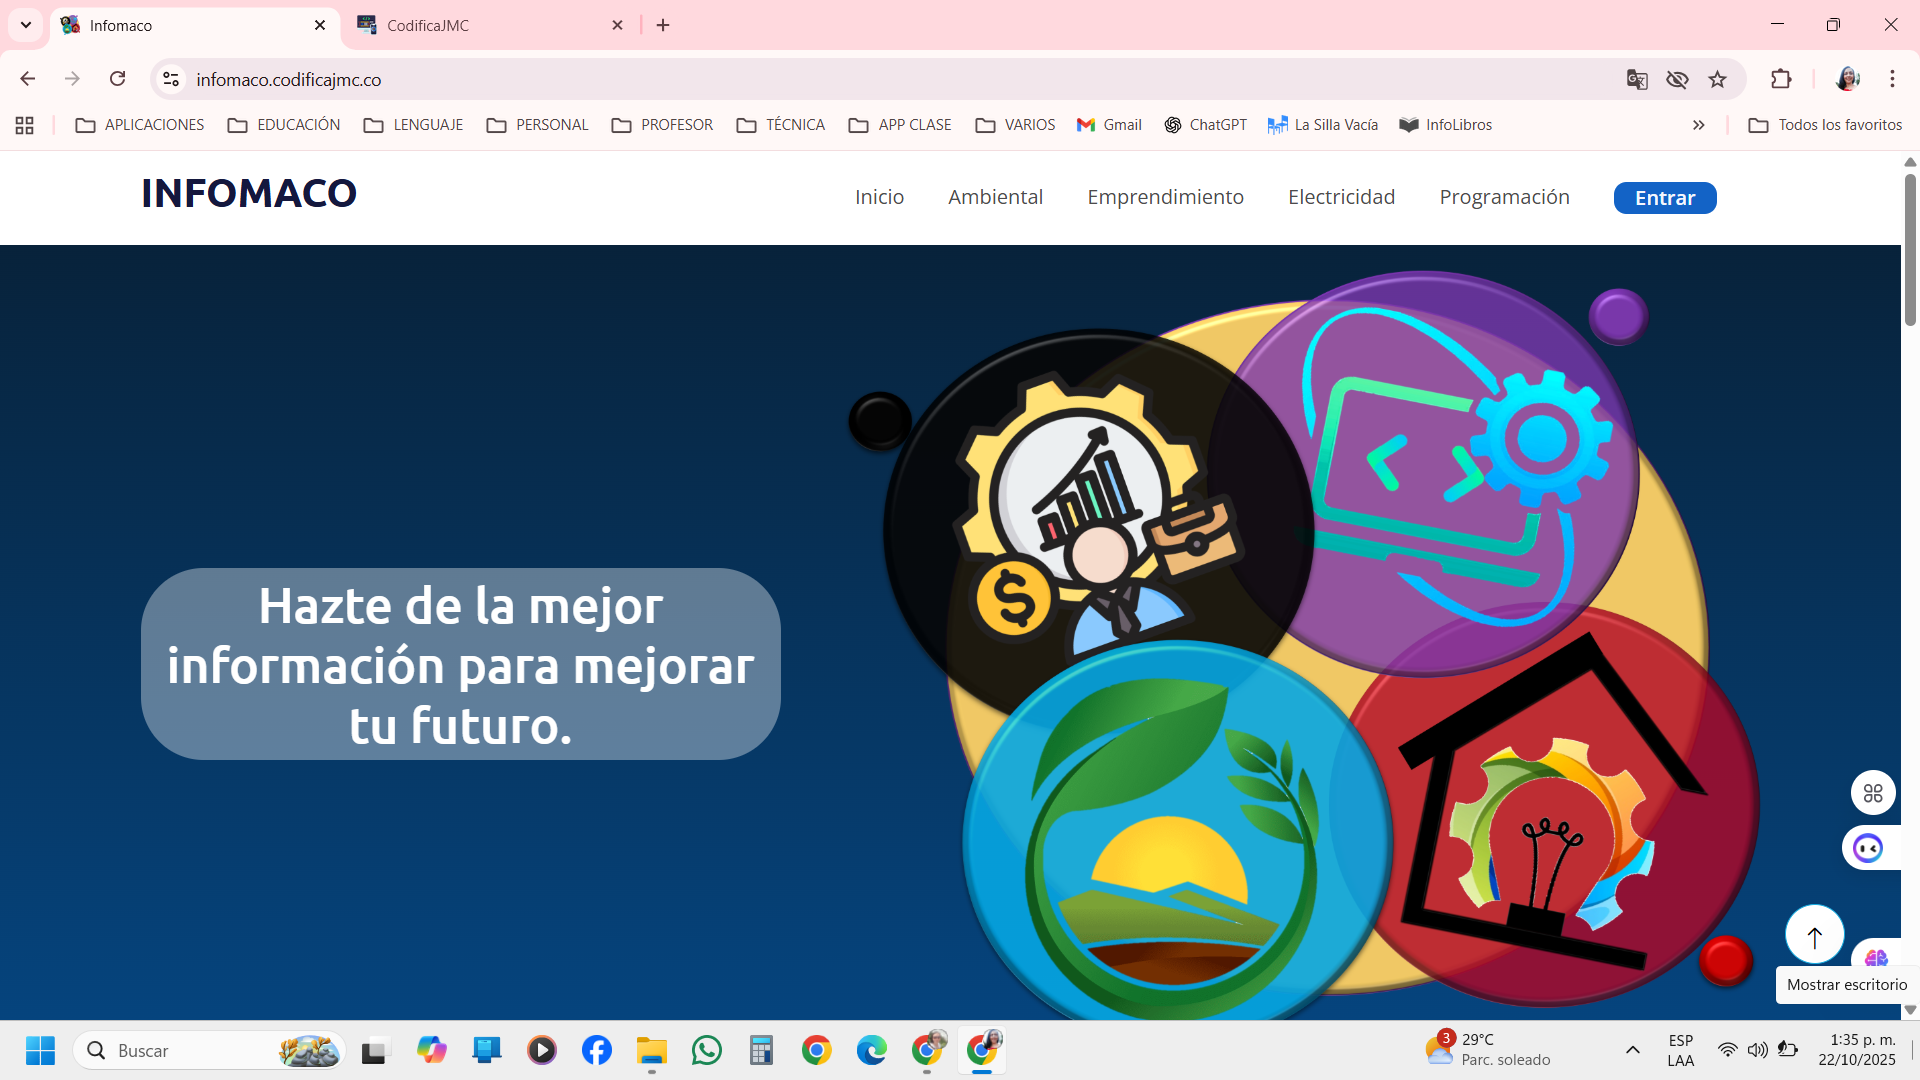Click the page vertical scrollbar thumb
The height and width of the screenshot is (1080, 1920).
point(1910,250)
